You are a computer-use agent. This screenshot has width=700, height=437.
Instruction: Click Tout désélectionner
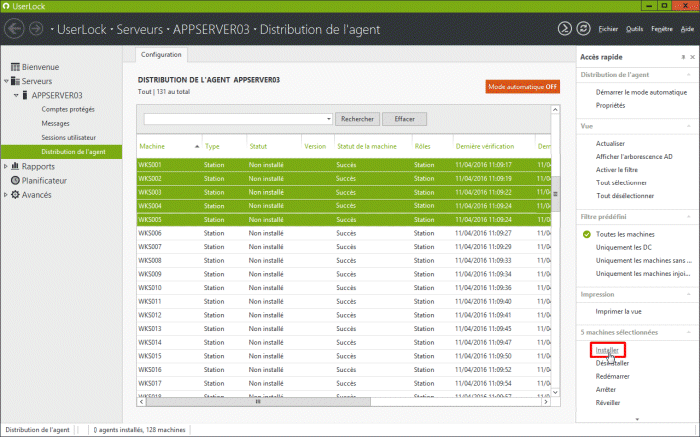click(625, 196)
